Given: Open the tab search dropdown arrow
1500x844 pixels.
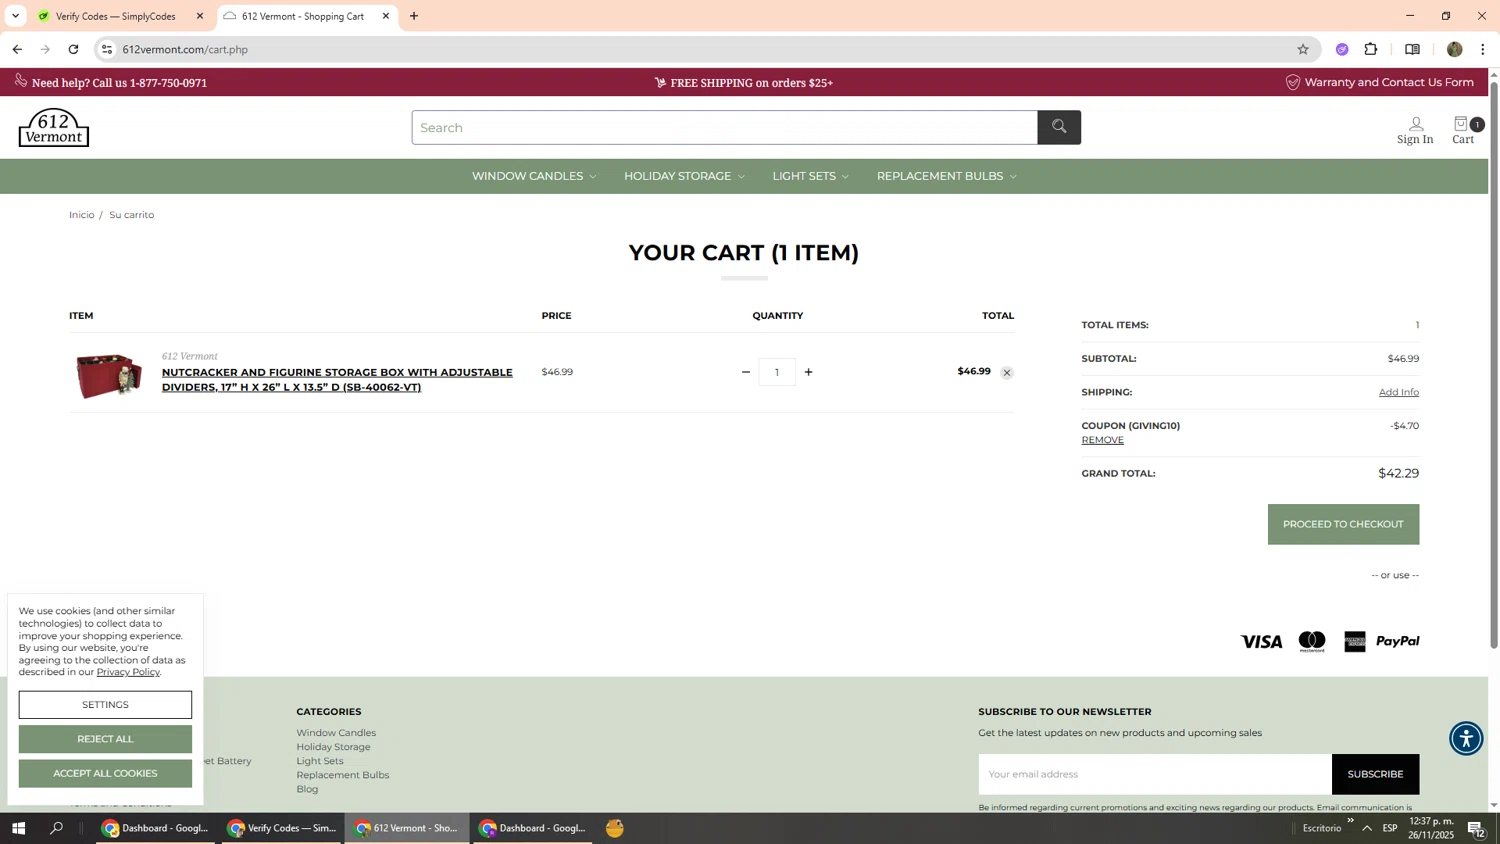Looking at the screenshot, I should 15,16.
